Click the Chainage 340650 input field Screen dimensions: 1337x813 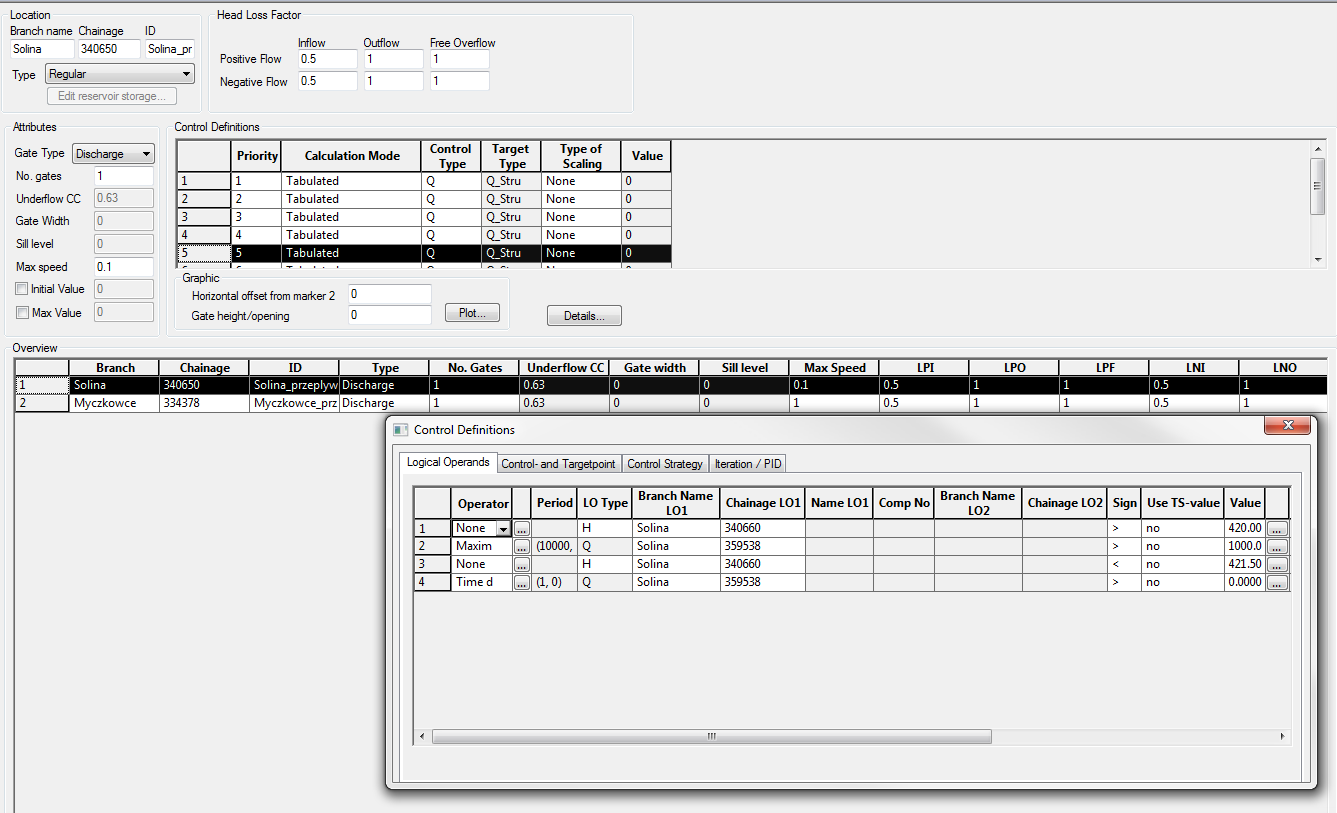(109, 49)
